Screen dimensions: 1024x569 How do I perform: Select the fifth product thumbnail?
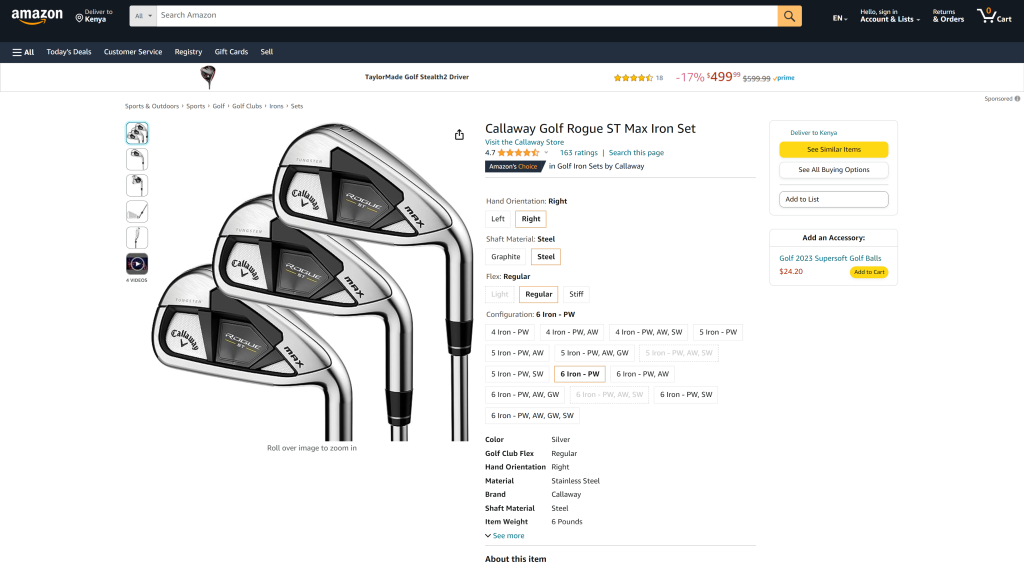(x=137, y=238)
